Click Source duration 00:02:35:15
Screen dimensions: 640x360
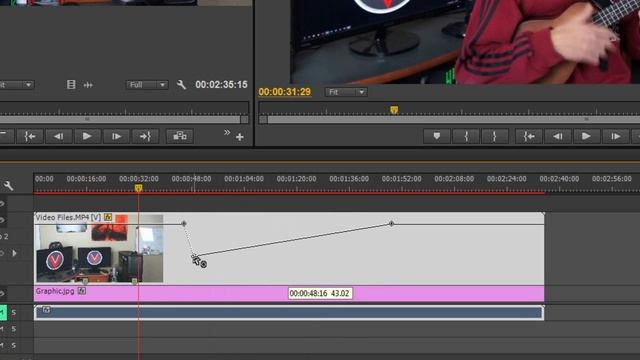[221, 84]
